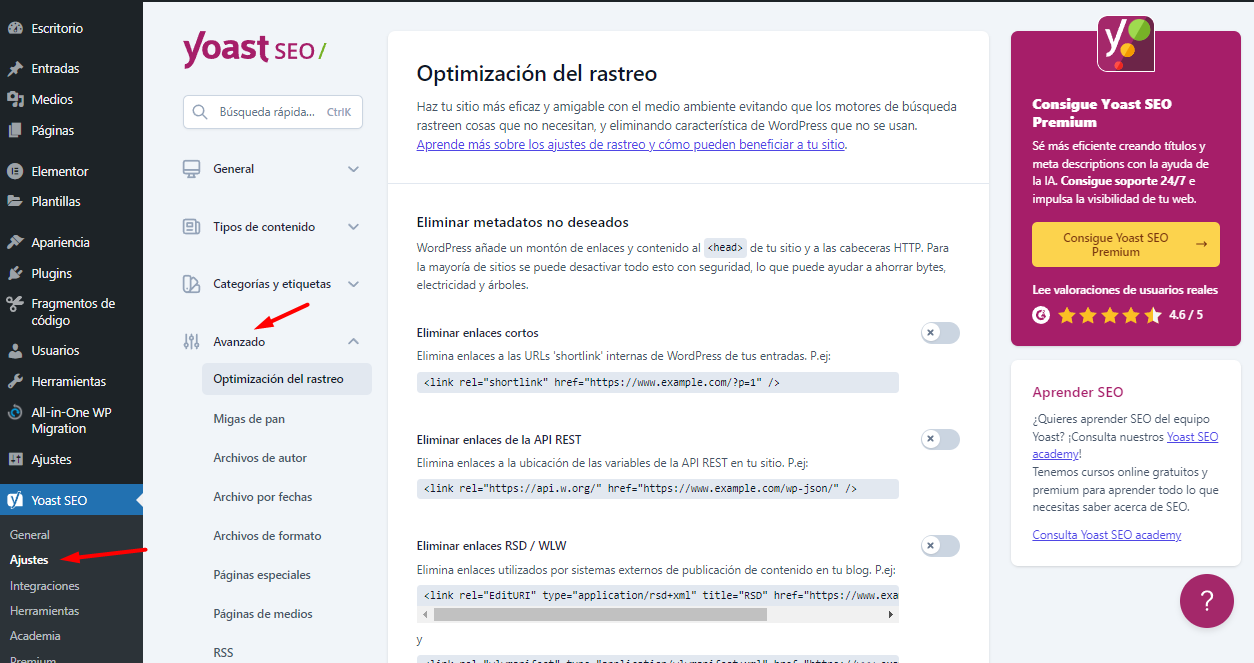Click the All-in-One WP Migration icon
Screen dimensions: 1254x663
point(15,413)
